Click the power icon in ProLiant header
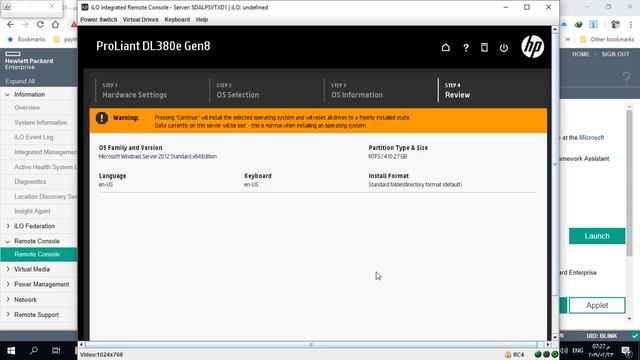This screenshot has width=640, height=360. pos(504,48)
